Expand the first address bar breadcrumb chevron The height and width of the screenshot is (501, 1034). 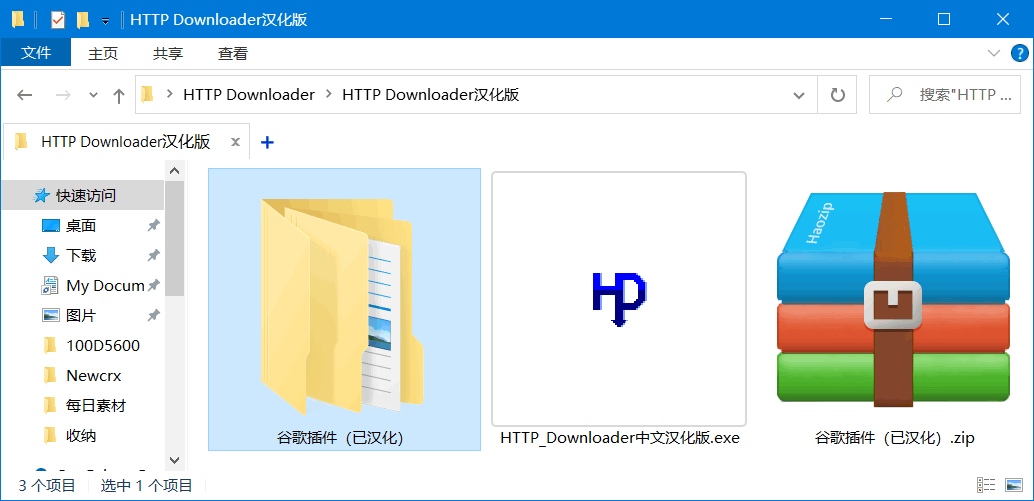[169, 95]
